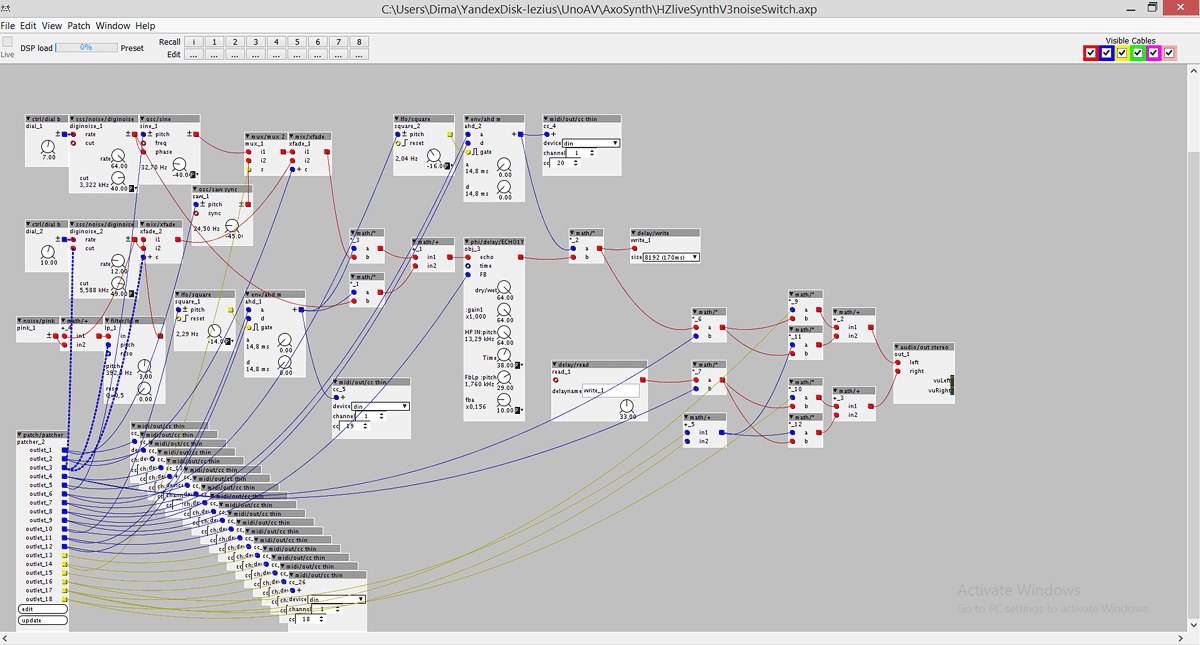Image resolution: width=1200 pixels, height=645 pixels.
Task: Click the red outlet of read_1
Action: 643,380
